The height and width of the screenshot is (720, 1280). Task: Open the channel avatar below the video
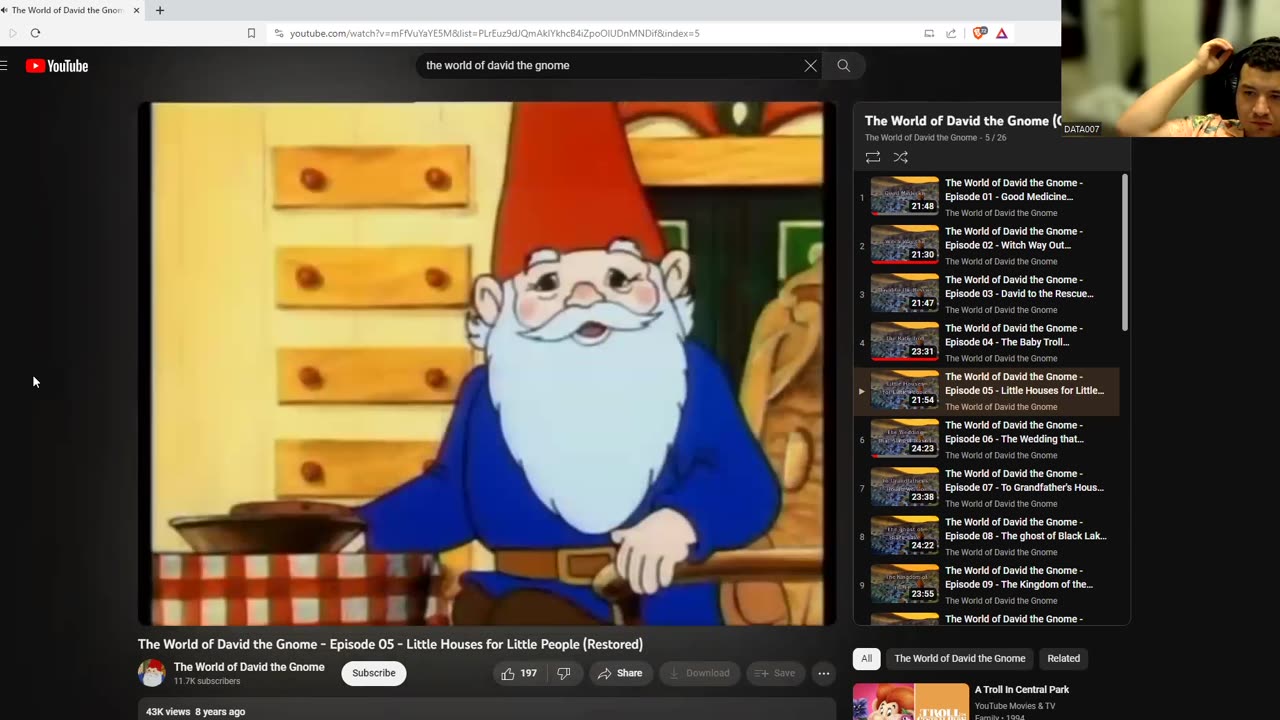click(x=152, y=673)
